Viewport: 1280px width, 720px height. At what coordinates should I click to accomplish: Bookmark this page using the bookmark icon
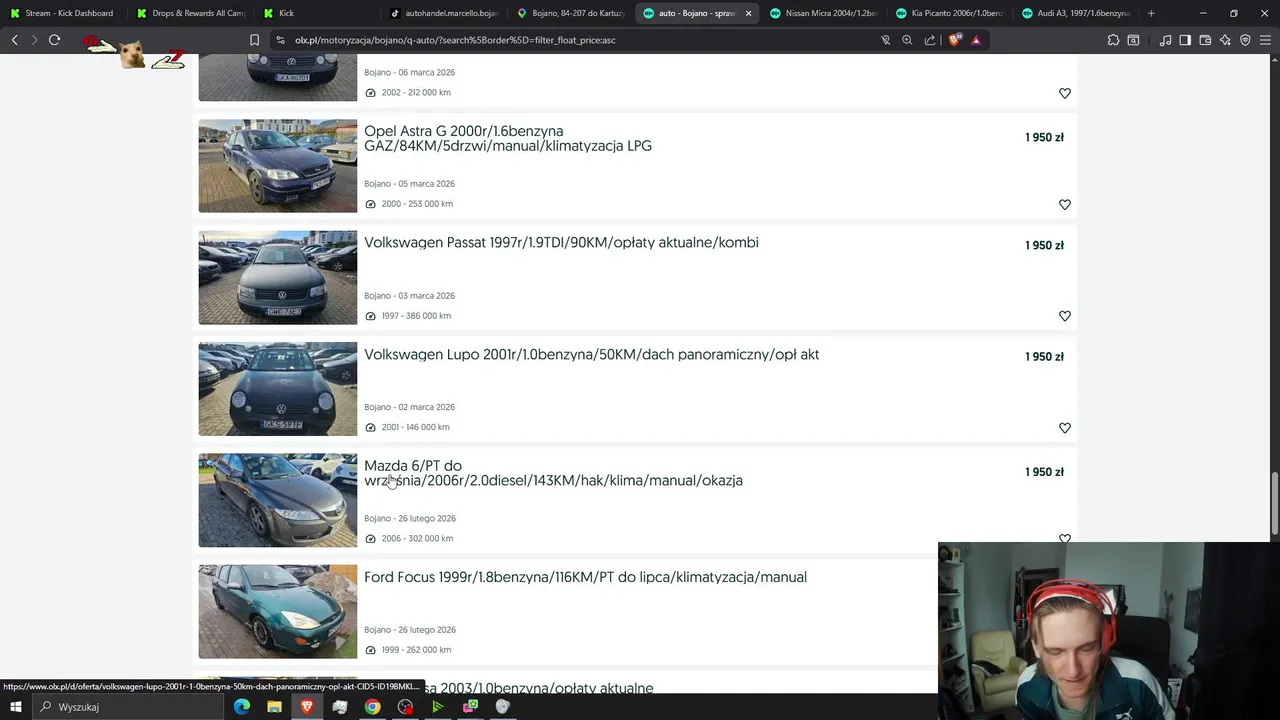(254, 40)
